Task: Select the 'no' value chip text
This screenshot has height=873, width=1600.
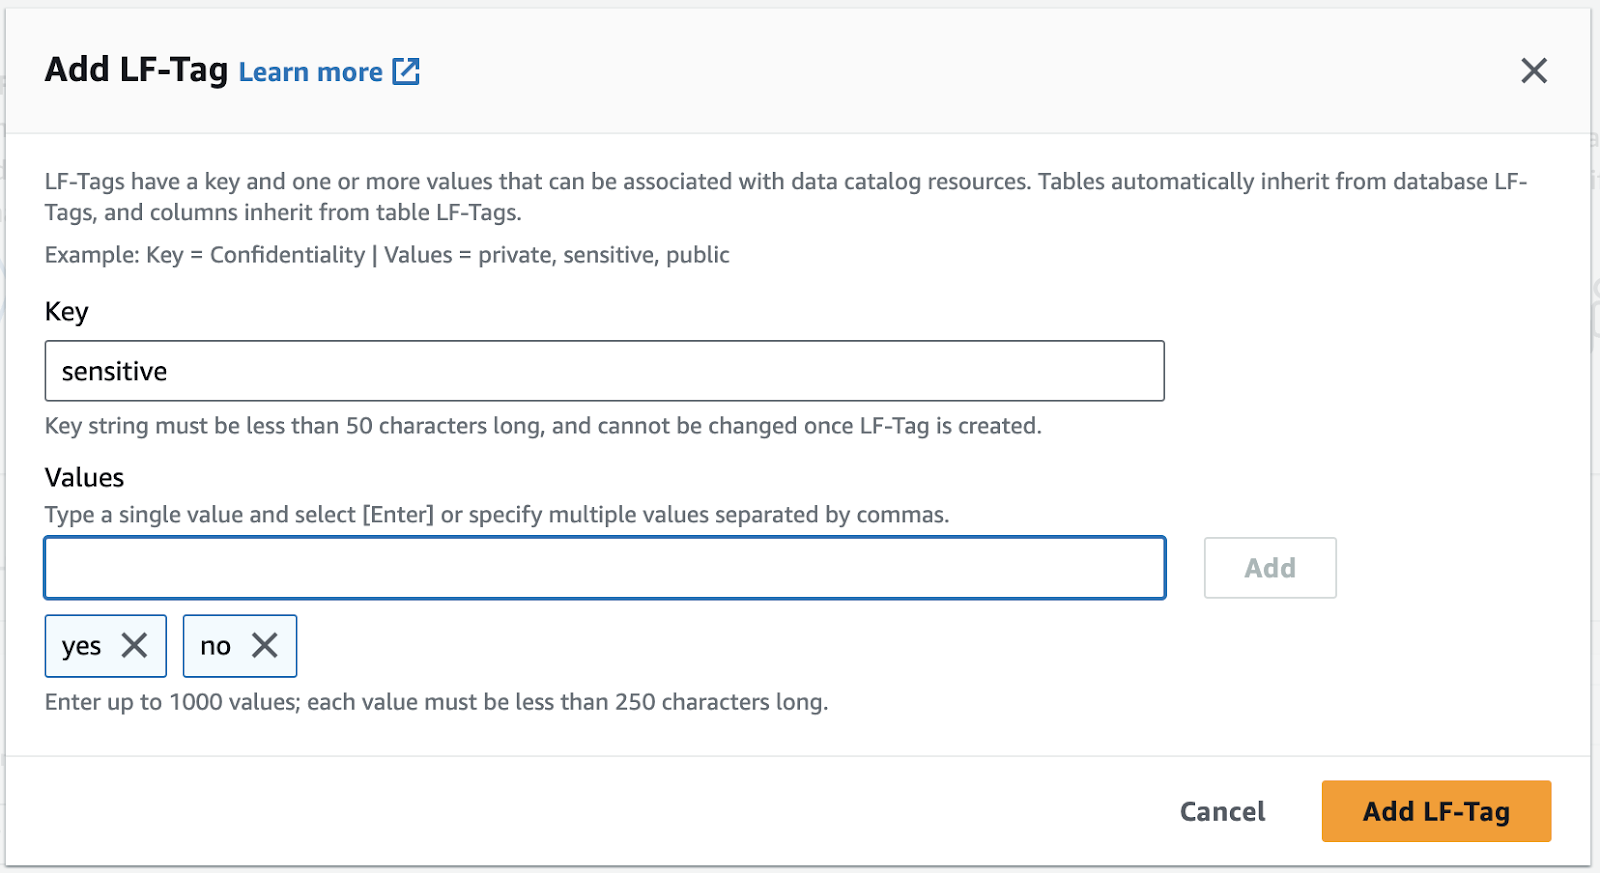Action: 215,646
